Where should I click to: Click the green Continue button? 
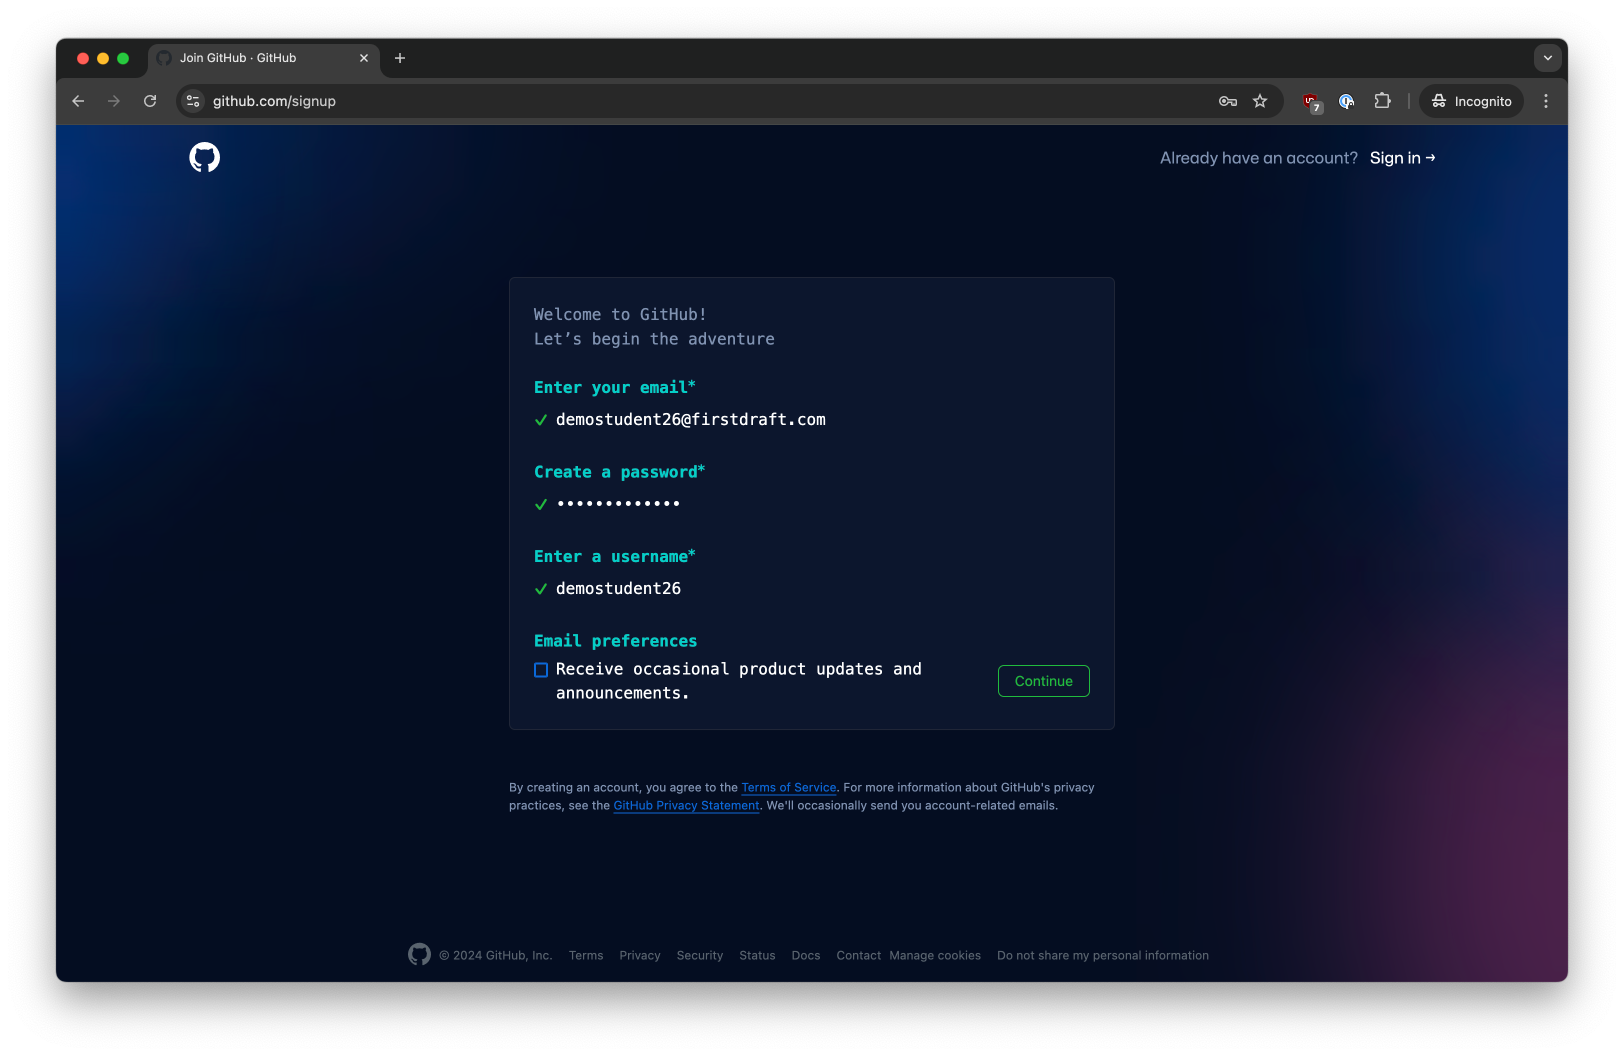click(x=1044, y=681)
